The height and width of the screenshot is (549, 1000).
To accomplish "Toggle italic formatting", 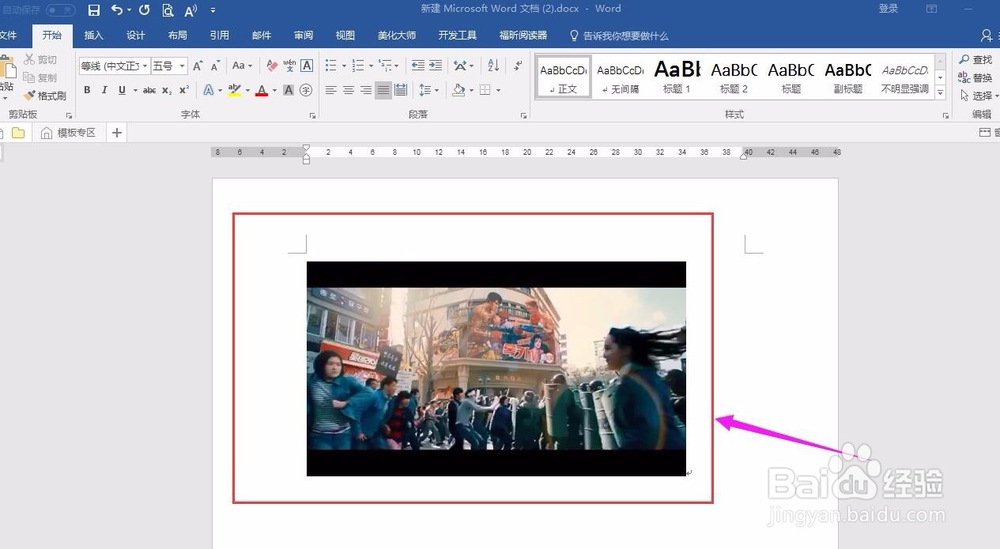I will pyautogui.click(x=104, y=91).
